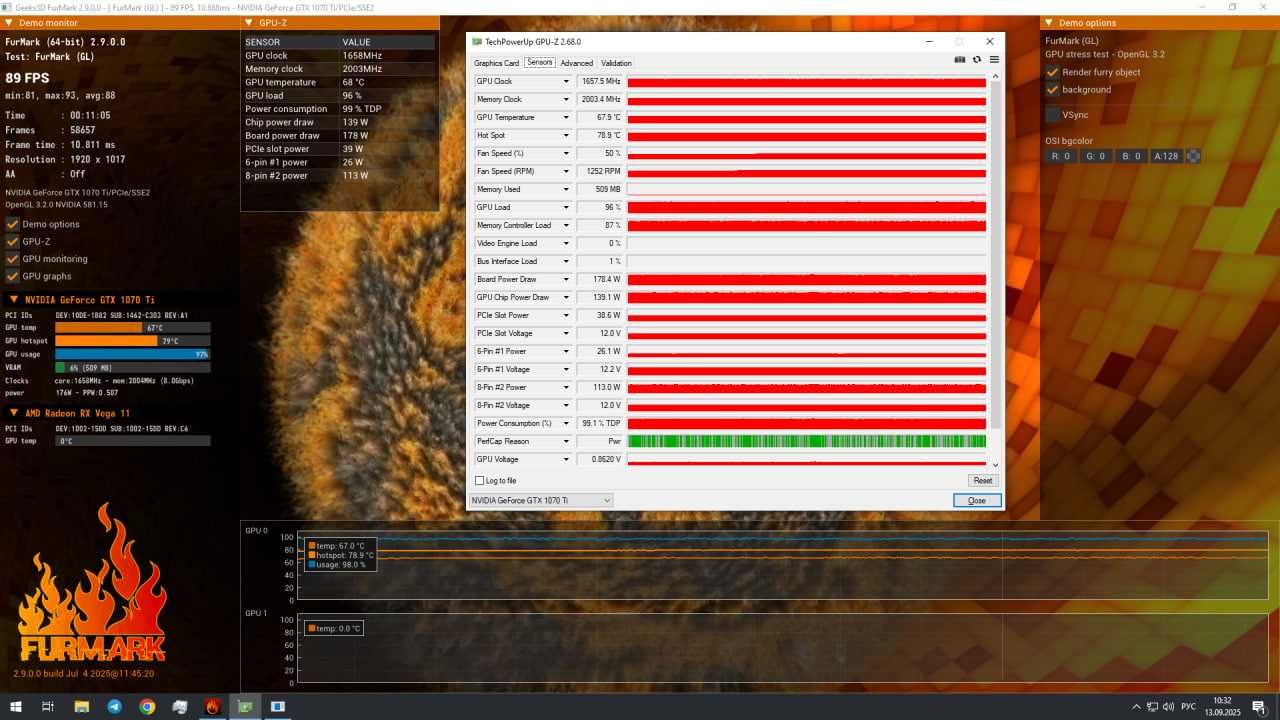Screen dimensions: 1280x720
Task: Open the GPU Load sensor dropdown
Action: [566, 207]
